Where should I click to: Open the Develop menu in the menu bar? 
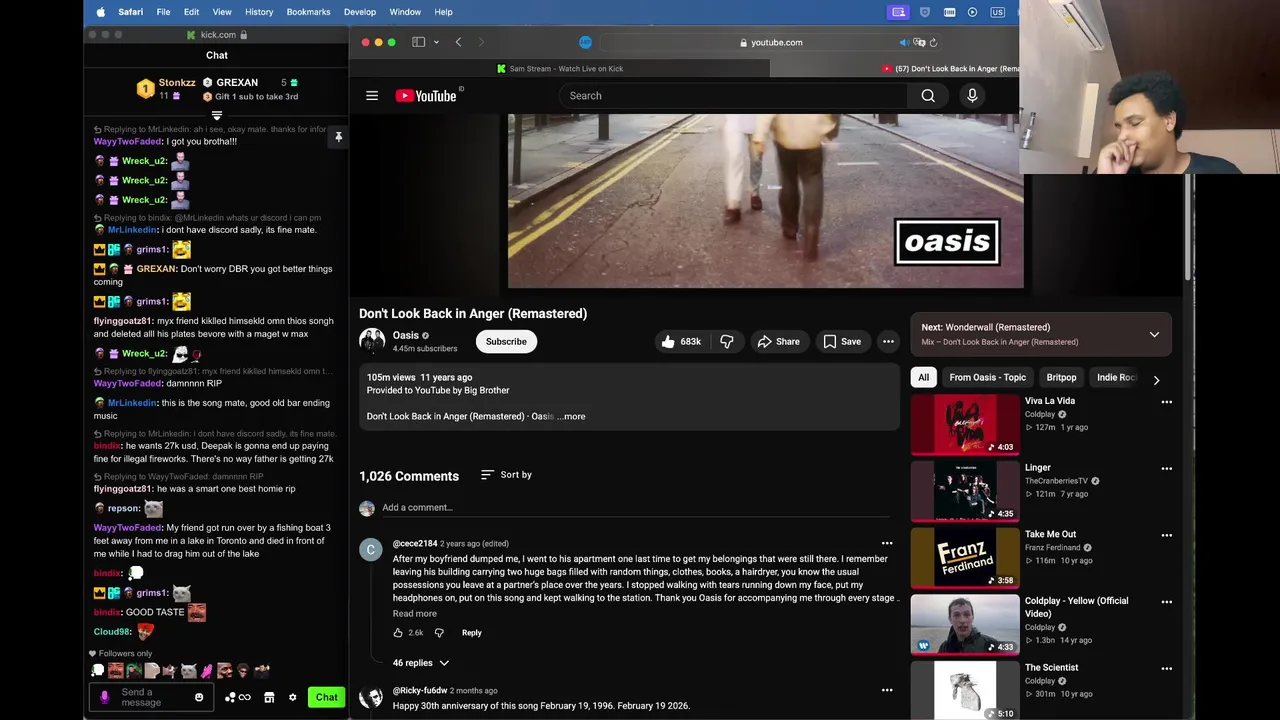[360, 12]
